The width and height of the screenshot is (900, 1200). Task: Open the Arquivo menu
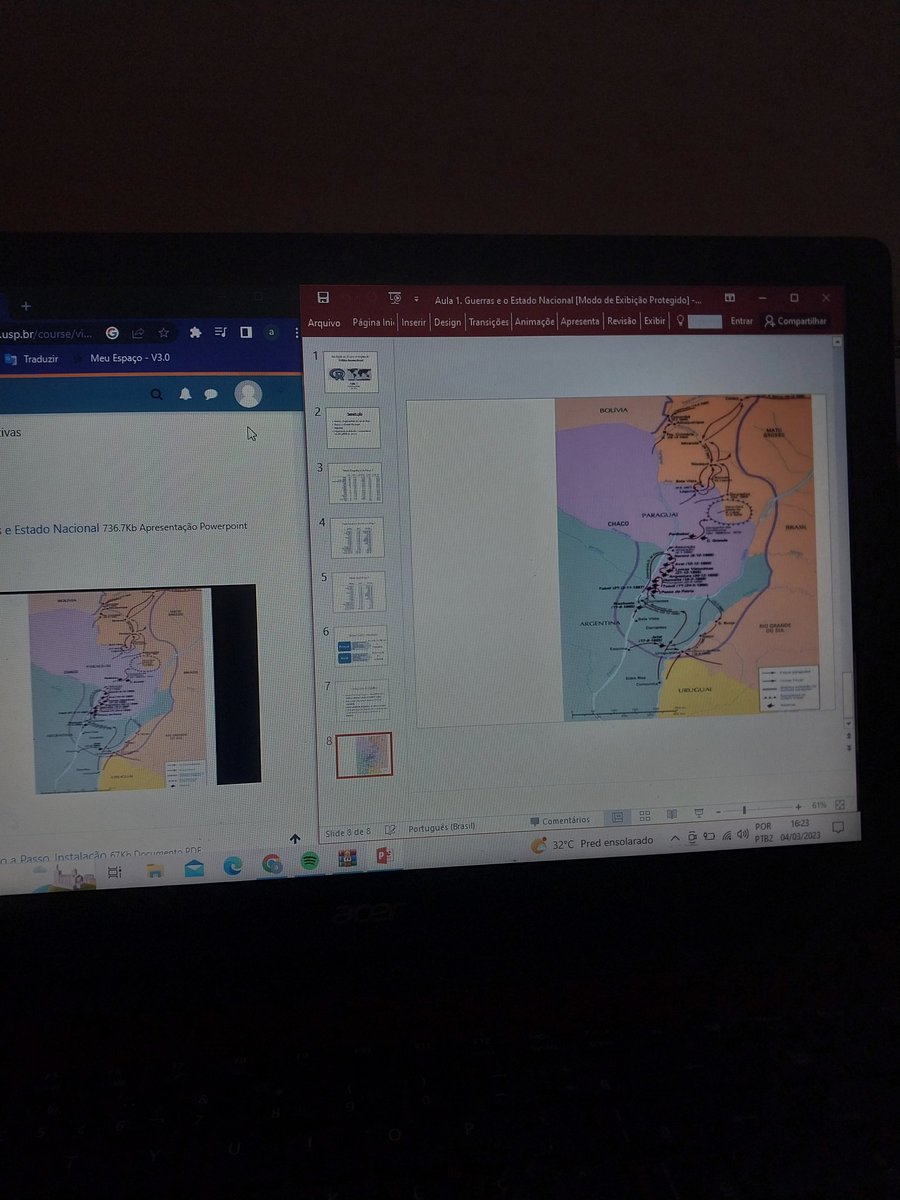(324, 323)
